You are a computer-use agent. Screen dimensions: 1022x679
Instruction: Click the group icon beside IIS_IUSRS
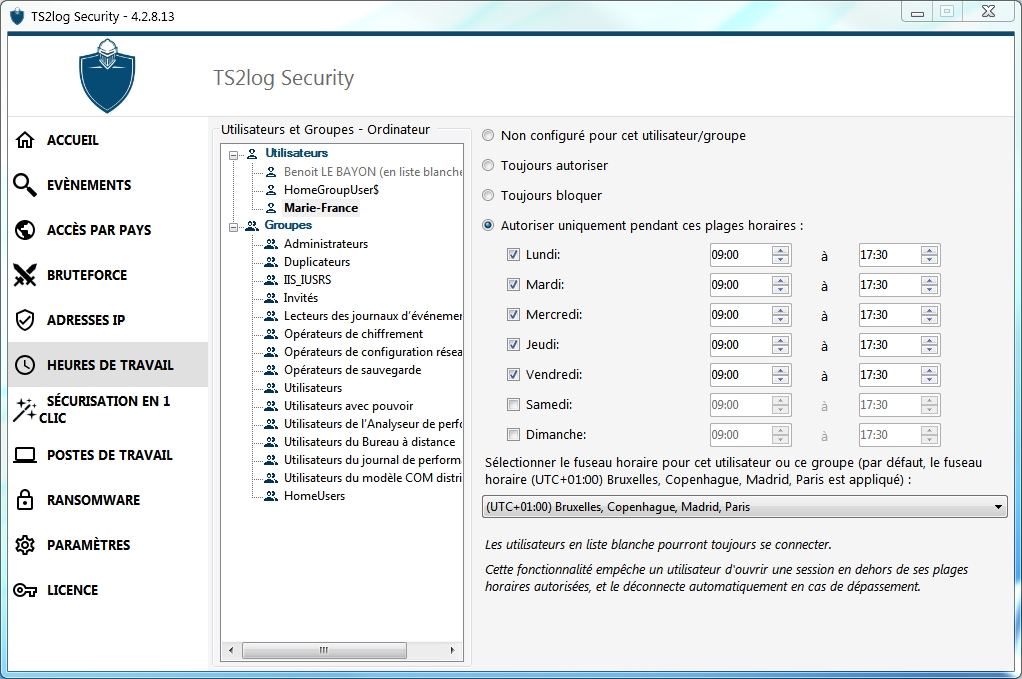tap(271, 280)
